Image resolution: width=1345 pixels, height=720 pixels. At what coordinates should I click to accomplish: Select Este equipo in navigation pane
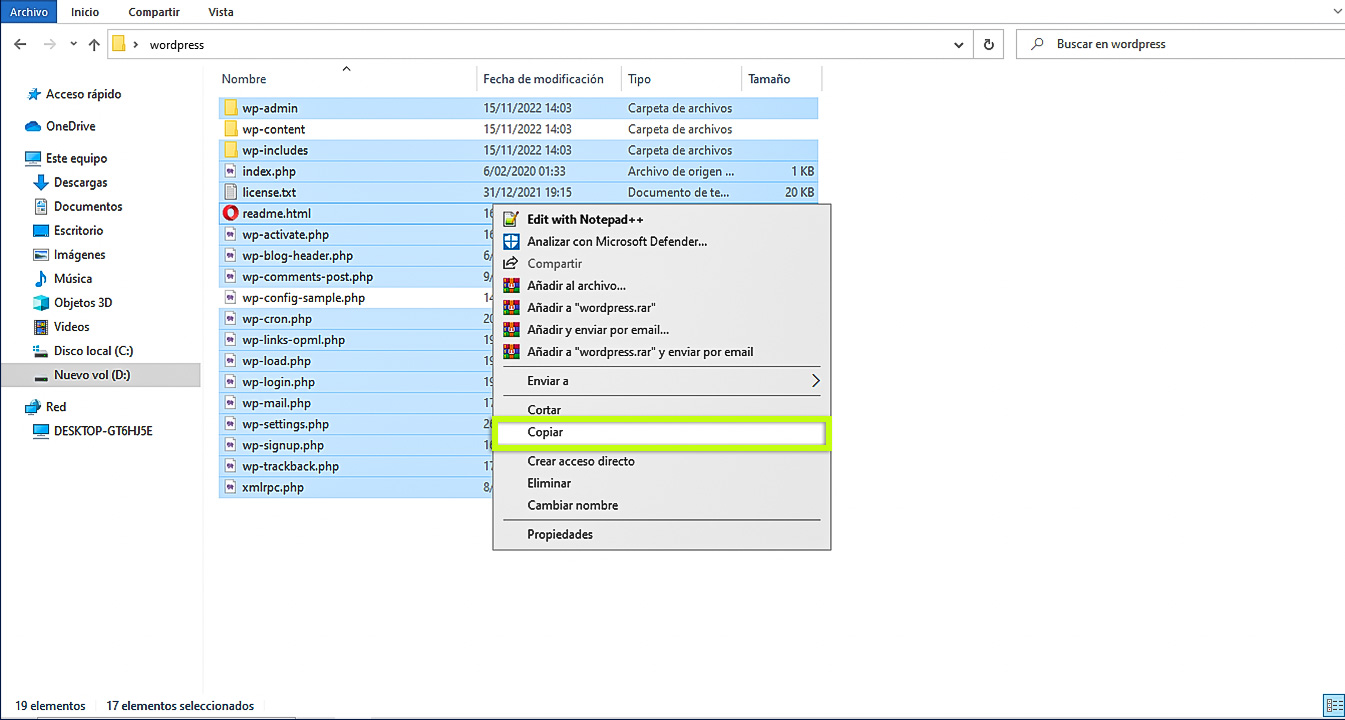click(x=76, y=158)
